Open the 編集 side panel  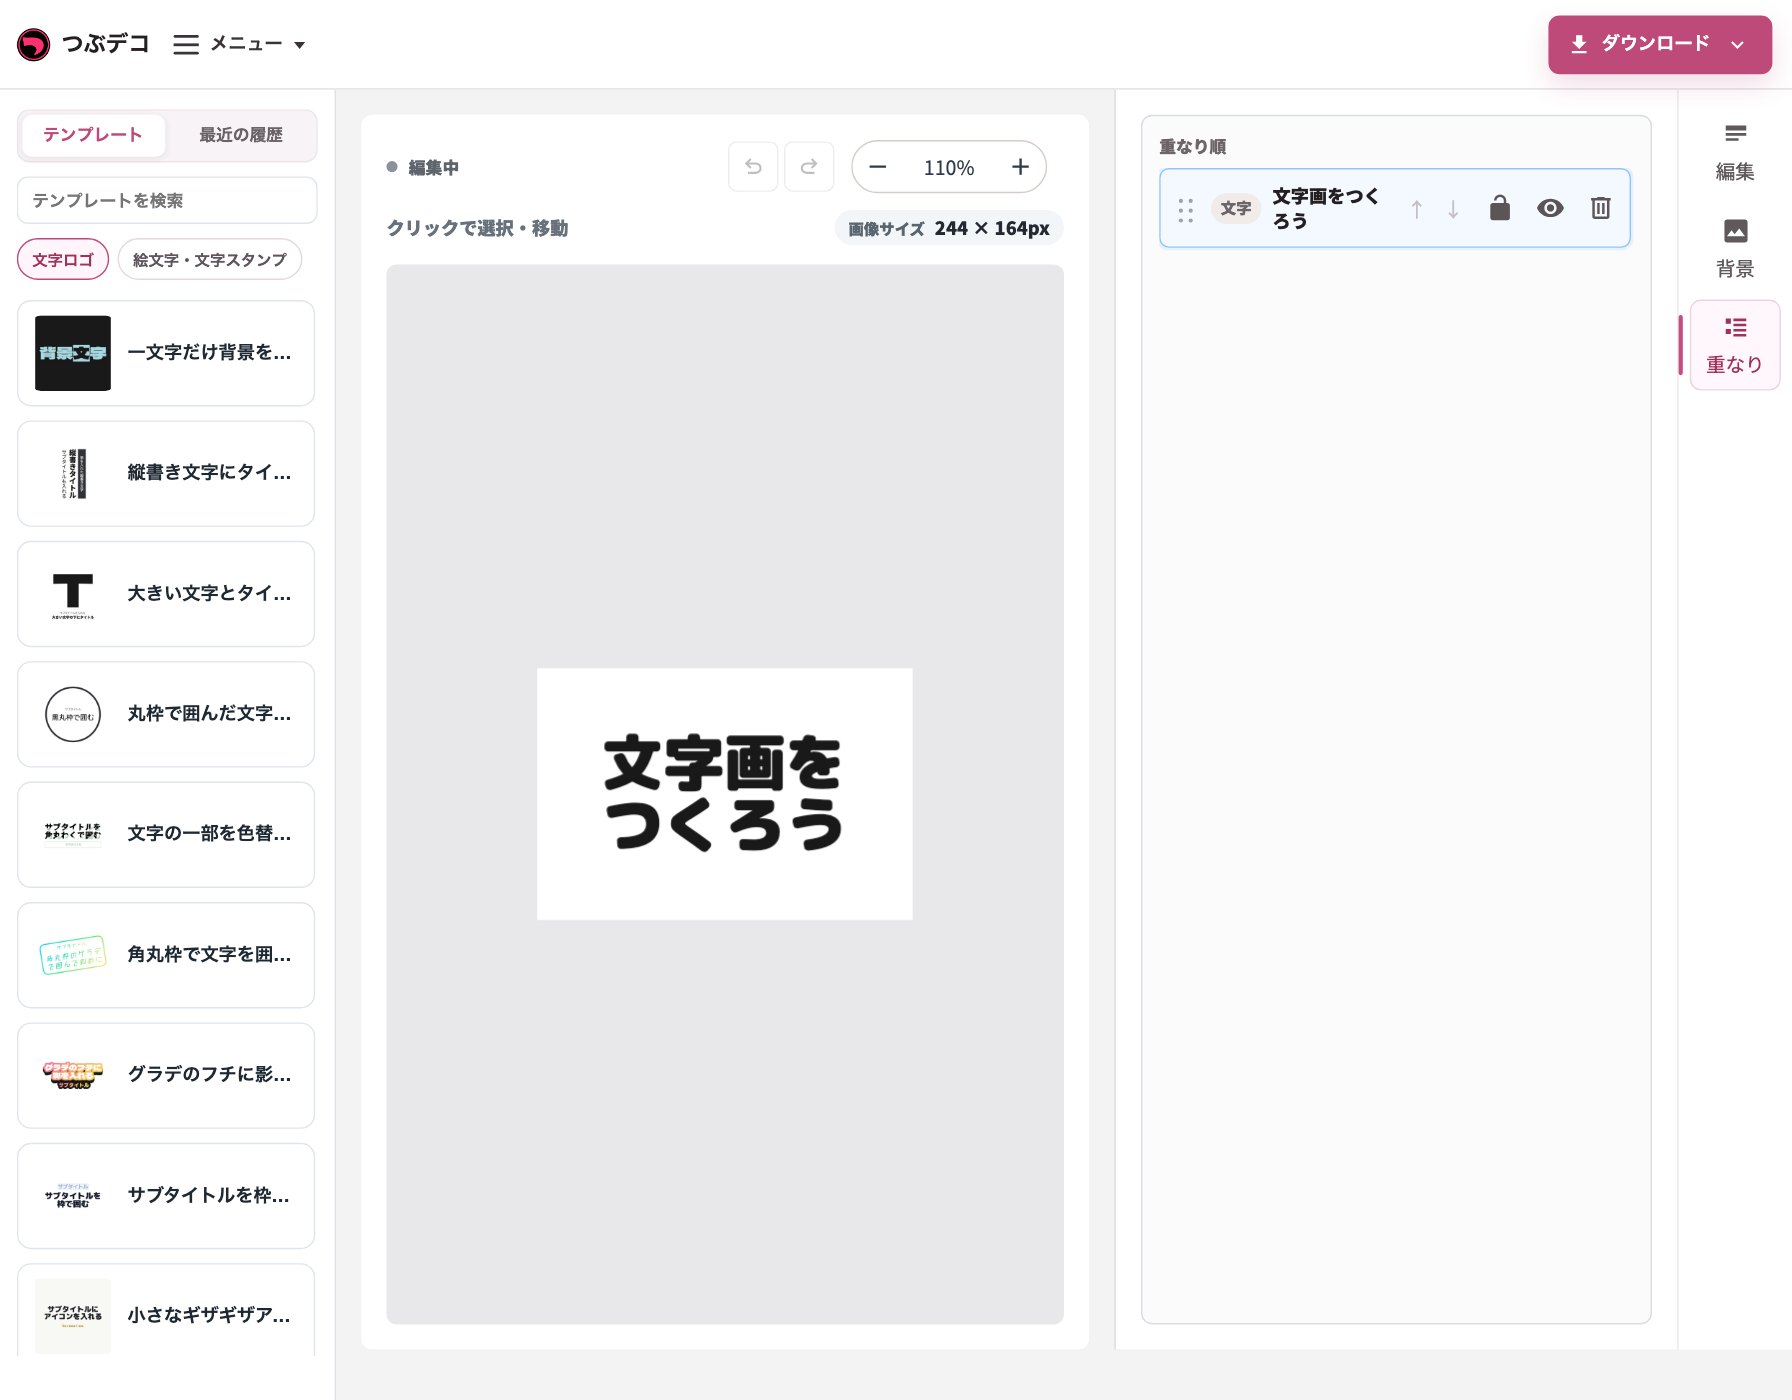point(1735,152)
